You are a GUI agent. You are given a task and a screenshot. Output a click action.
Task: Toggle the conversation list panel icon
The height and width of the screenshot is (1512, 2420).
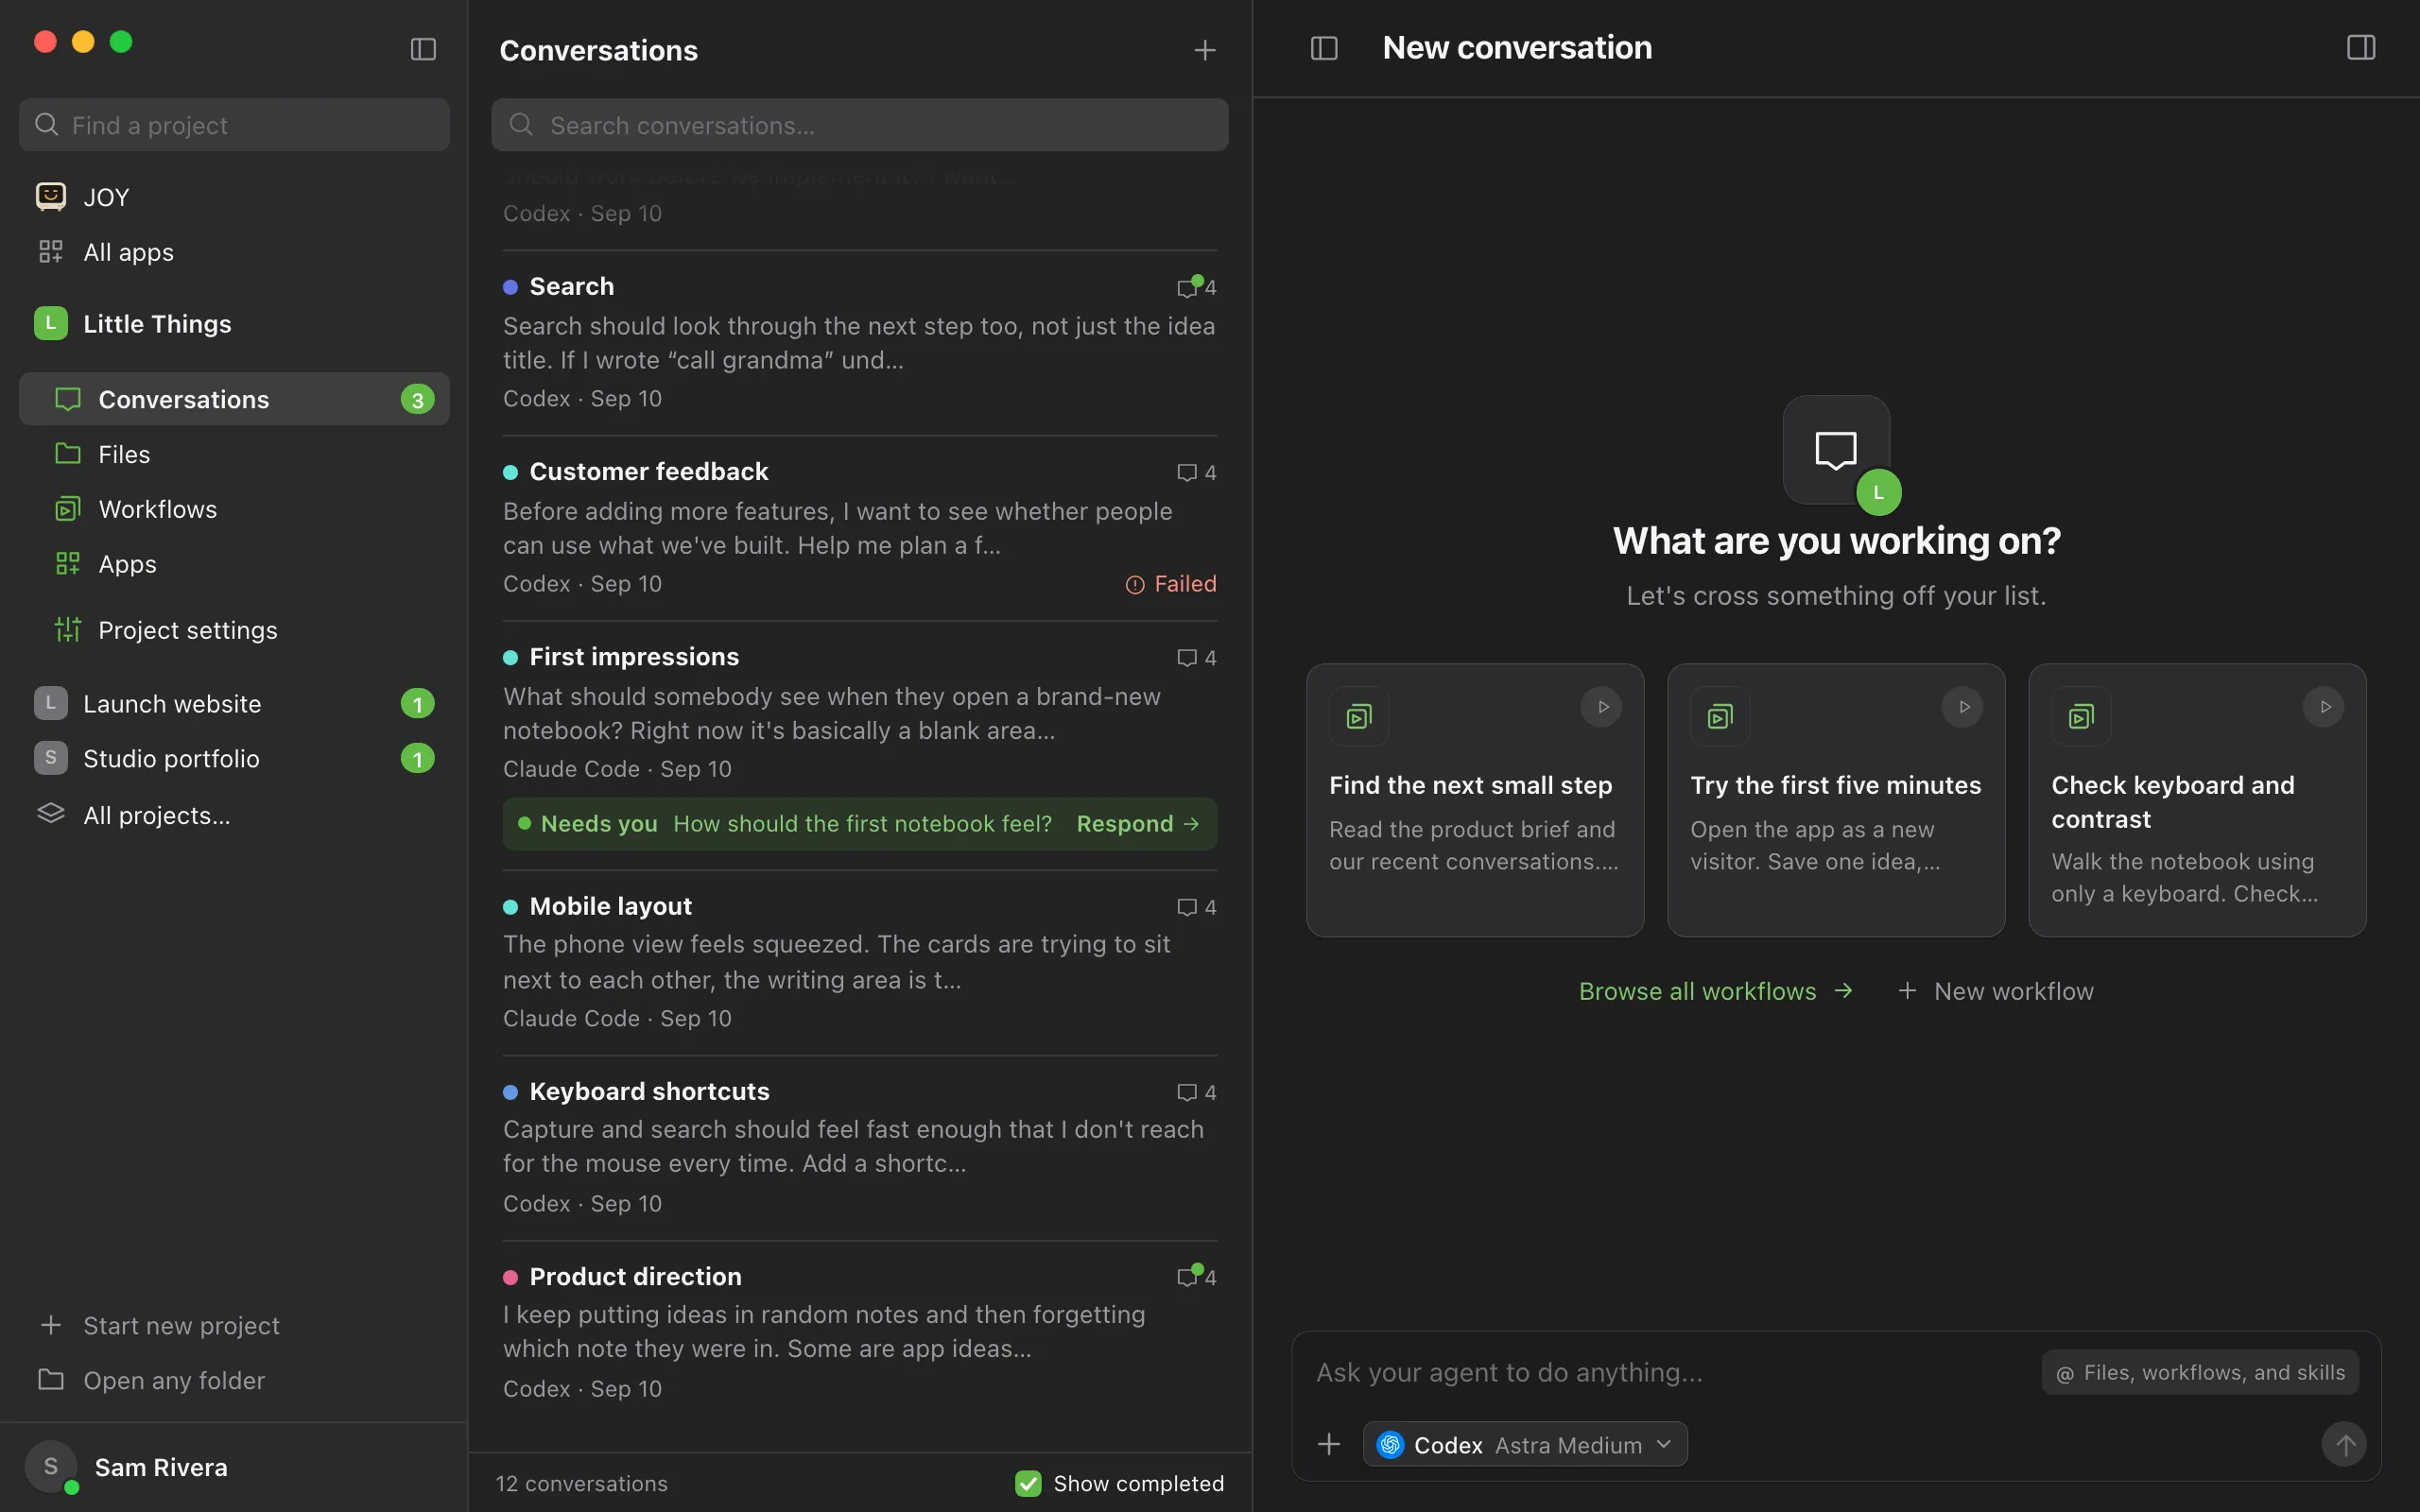tap(1324, 48)
